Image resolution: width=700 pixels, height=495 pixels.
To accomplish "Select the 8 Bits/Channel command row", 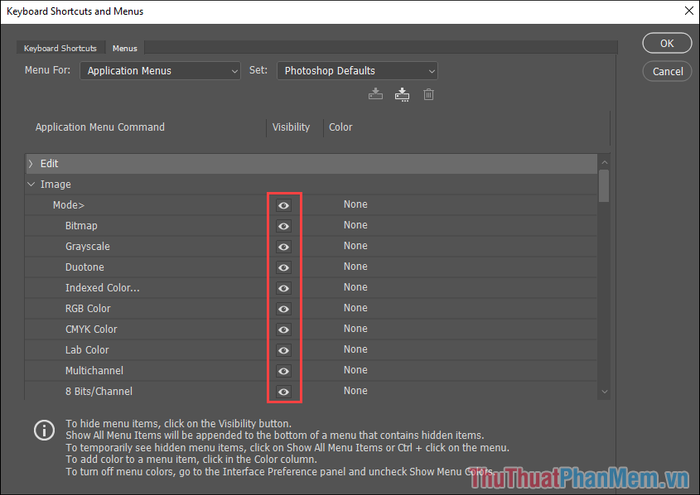I will (311, 391).
